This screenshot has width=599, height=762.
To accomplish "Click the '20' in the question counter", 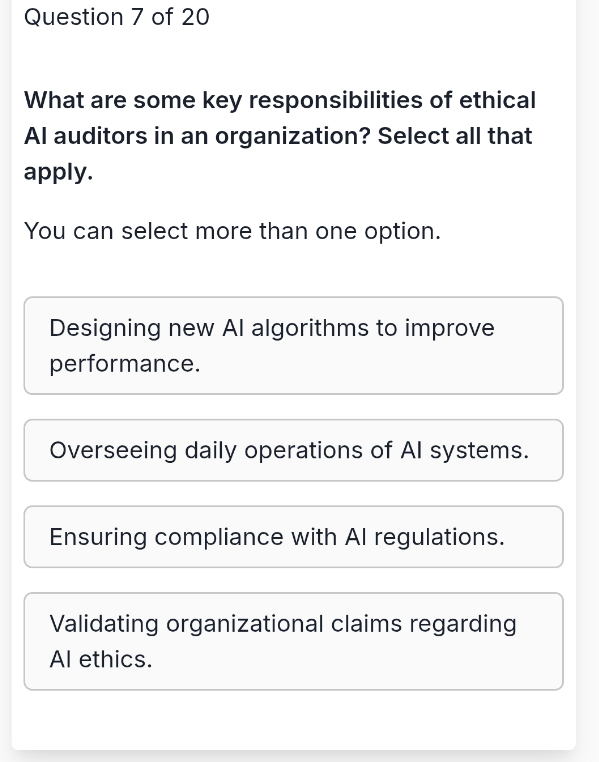I will pos(195,17).
